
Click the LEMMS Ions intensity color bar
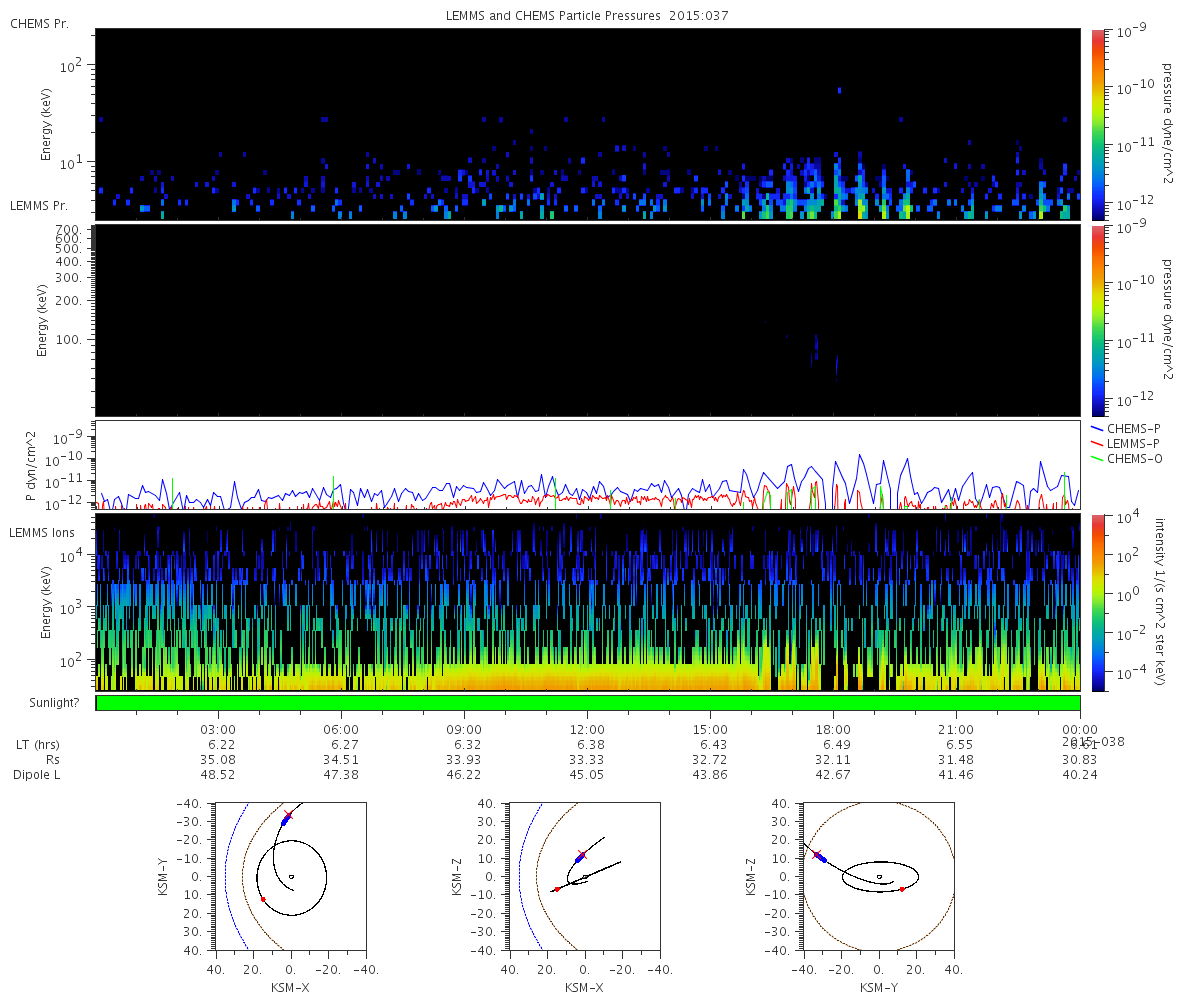pos(1097,602)
